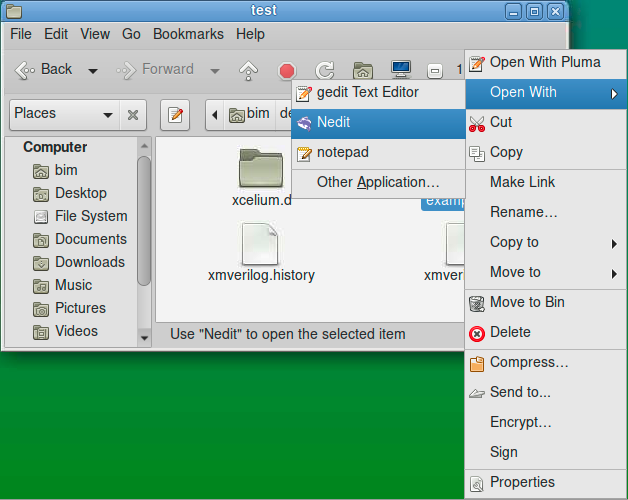Viewport: 628px width, 500px height.
Task: Go up using the Up arrow icon
Action: 249,70
